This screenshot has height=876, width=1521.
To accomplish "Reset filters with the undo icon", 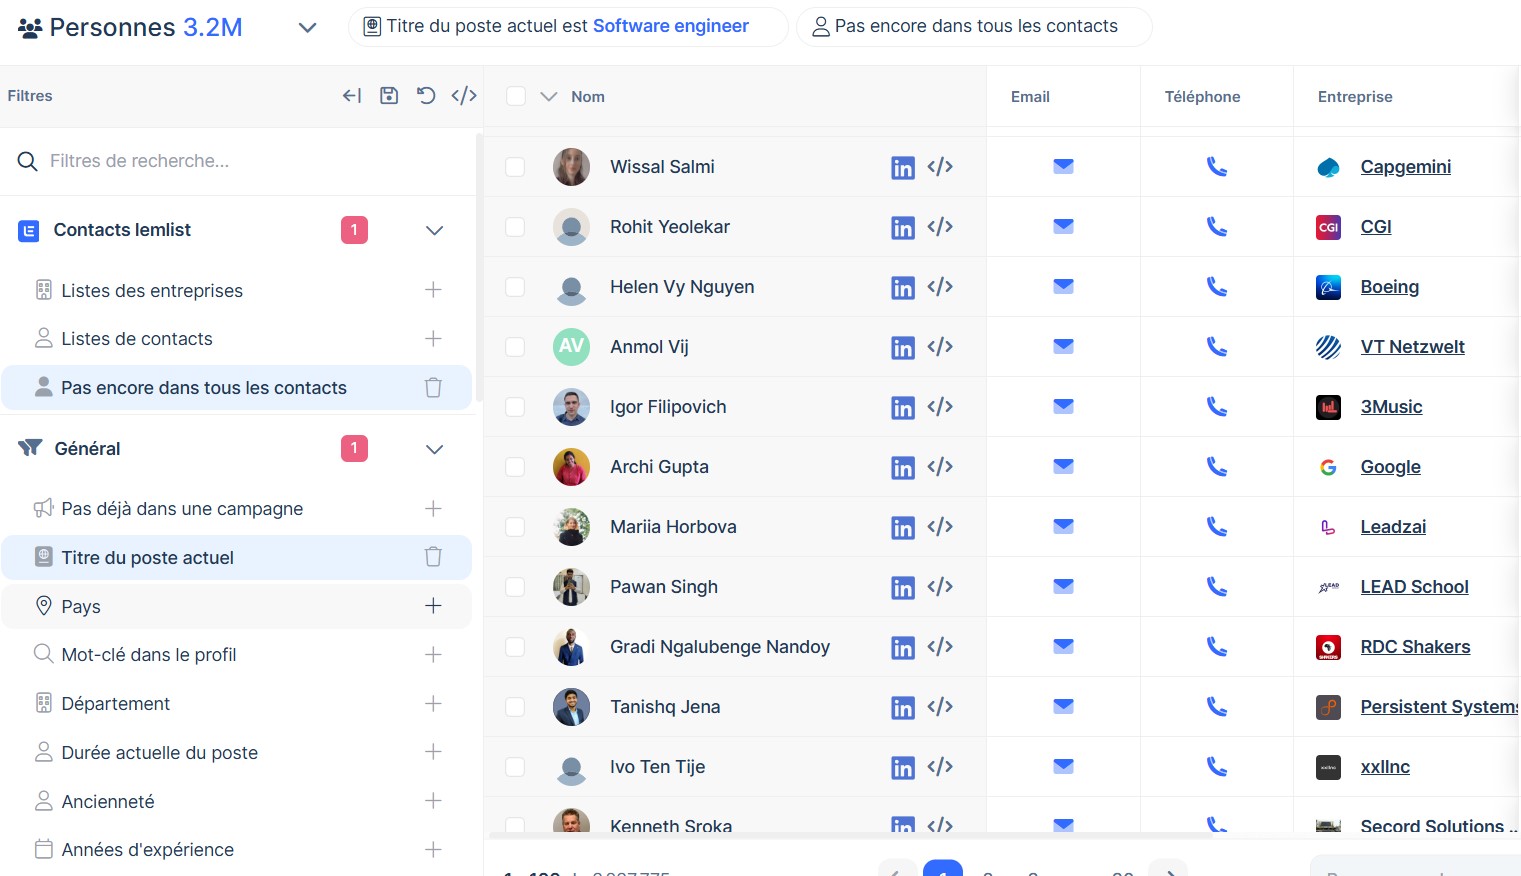I will coord(426,96).
